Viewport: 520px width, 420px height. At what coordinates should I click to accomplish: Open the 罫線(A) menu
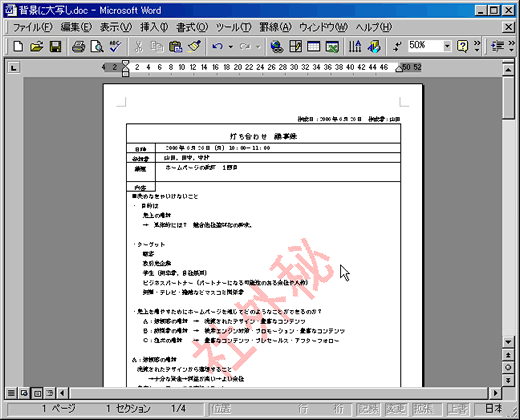click(275, 27)
